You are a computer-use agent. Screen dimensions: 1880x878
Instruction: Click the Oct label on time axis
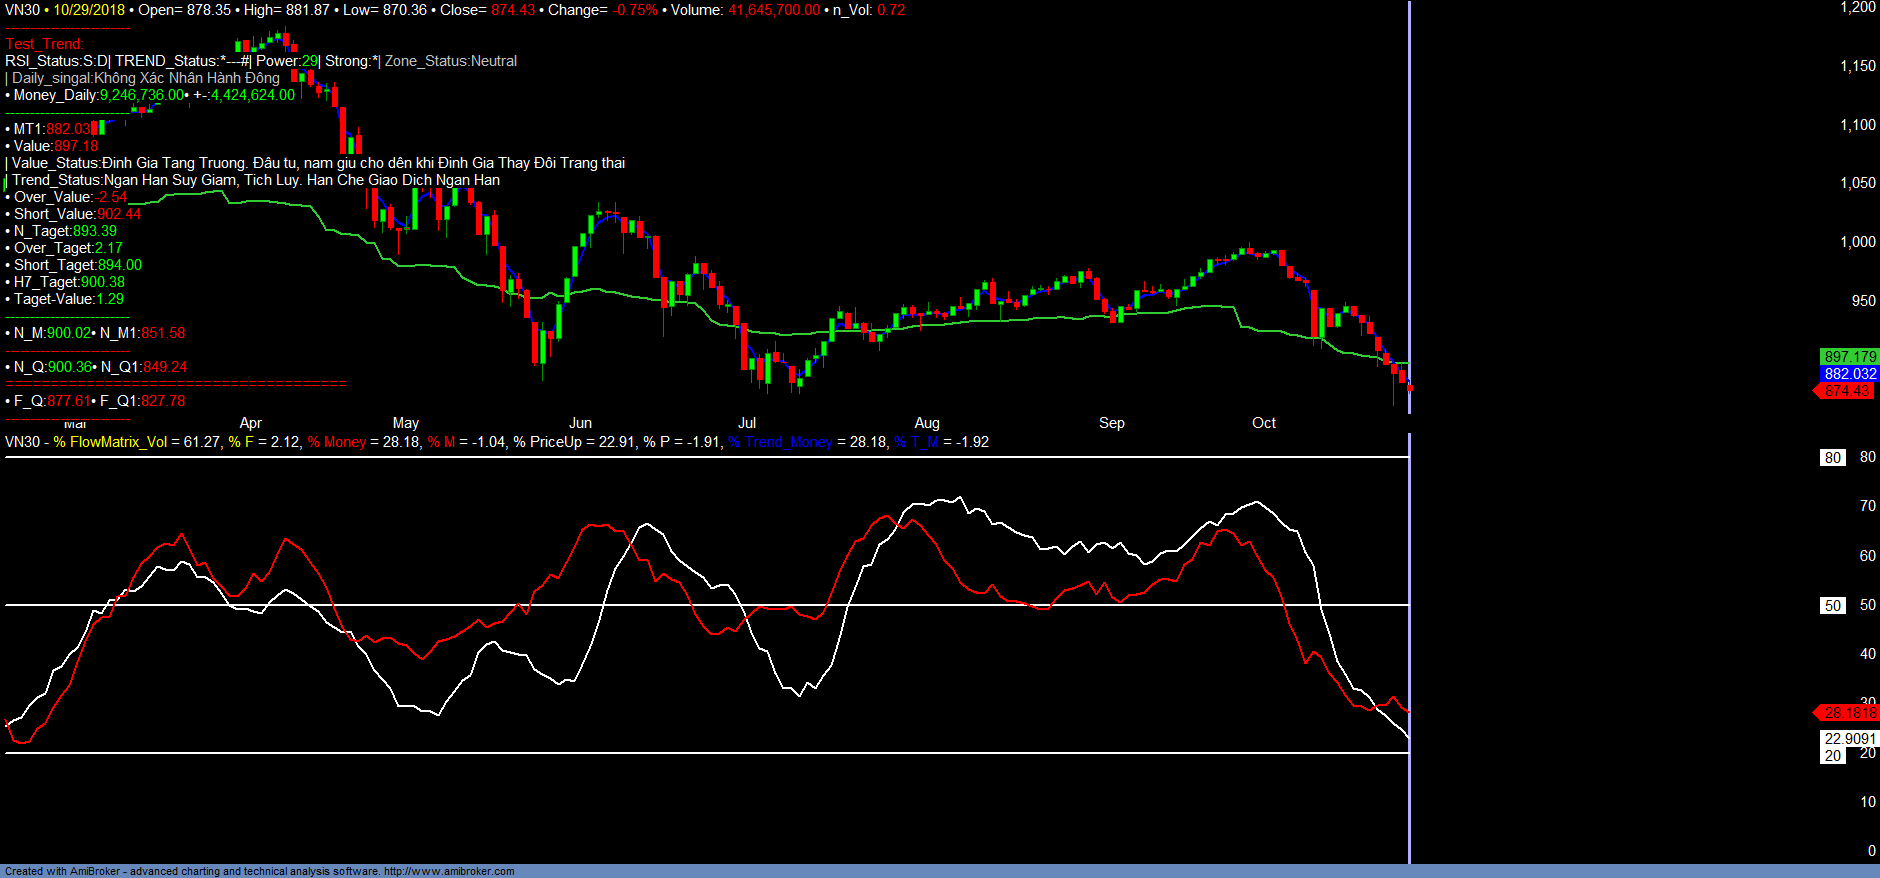click(1264, 423)
